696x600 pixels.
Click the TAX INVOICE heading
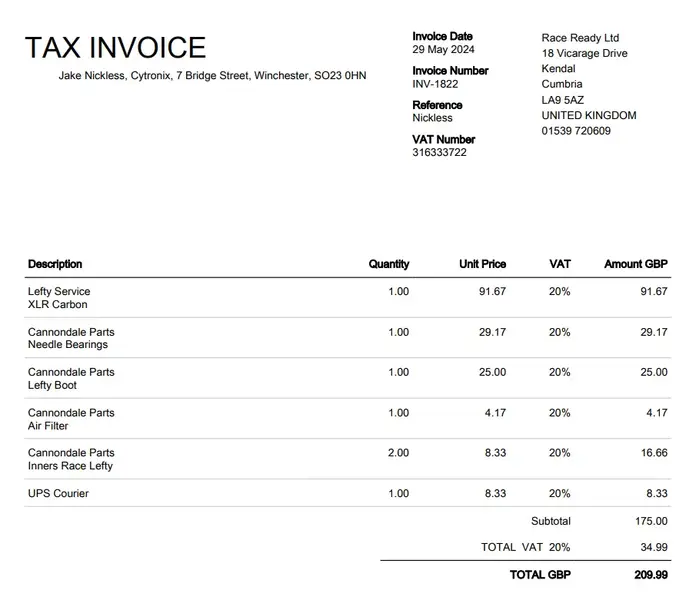point(115,47)
